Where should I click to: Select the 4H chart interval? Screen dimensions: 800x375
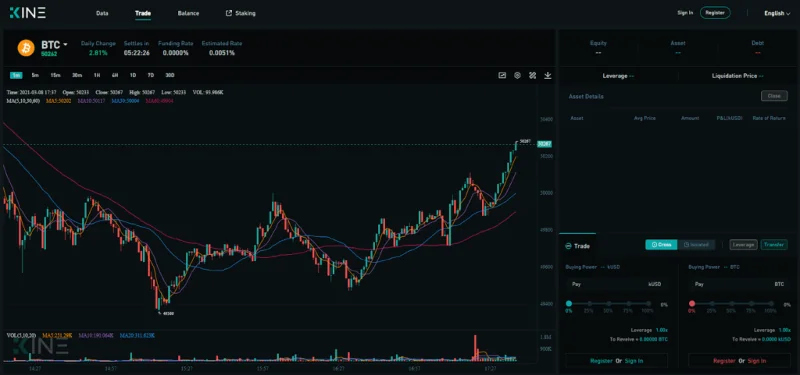[115, 75]
